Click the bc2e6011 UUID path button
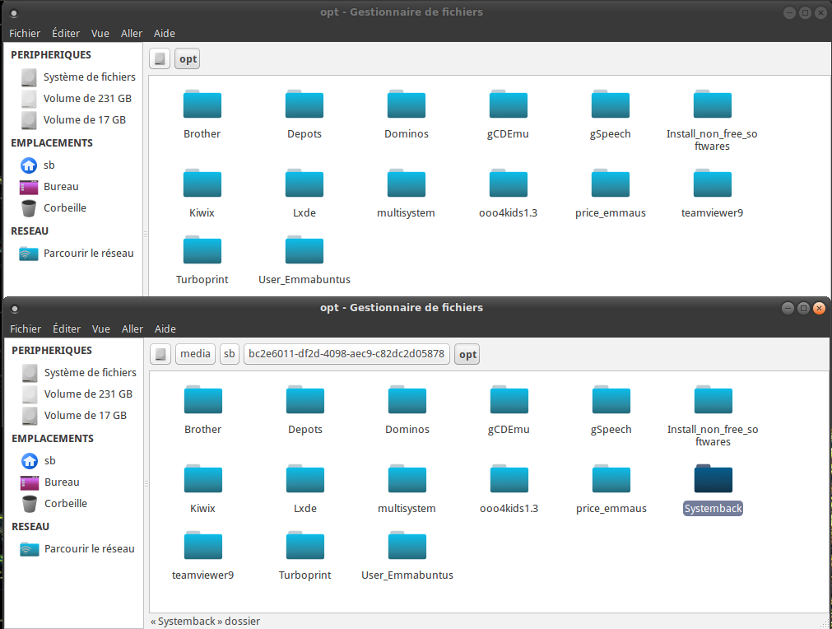 346,354
